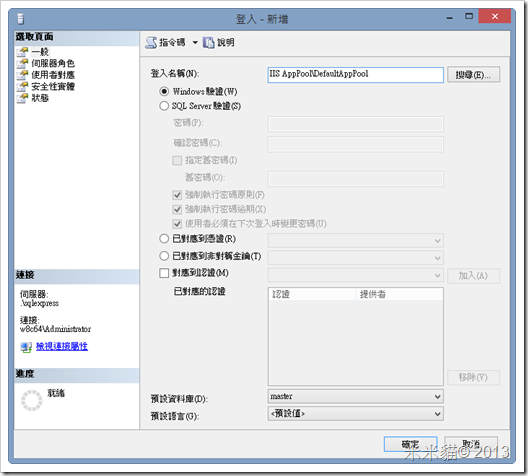Click the 確認密碼 input field
528x476 pixels.
[x=356, y=144]
